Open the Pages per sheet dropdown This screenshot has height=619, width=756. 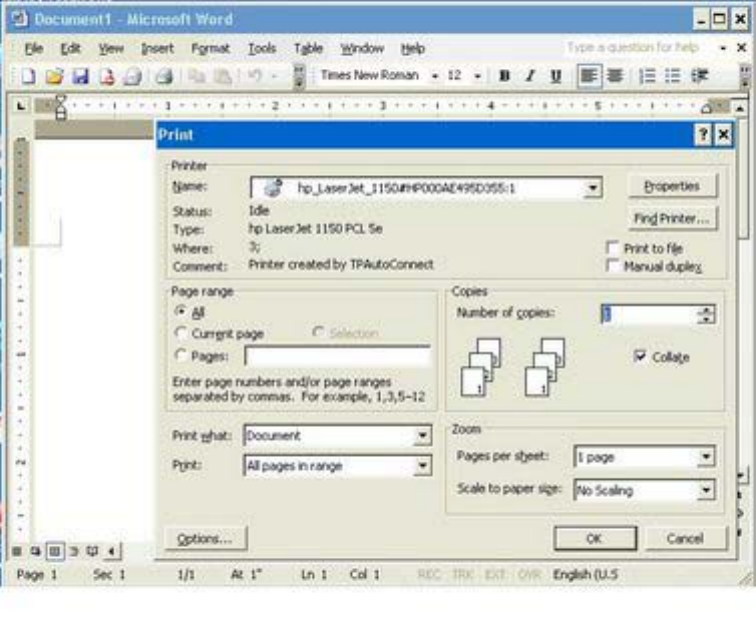click(x=706, y=457)
